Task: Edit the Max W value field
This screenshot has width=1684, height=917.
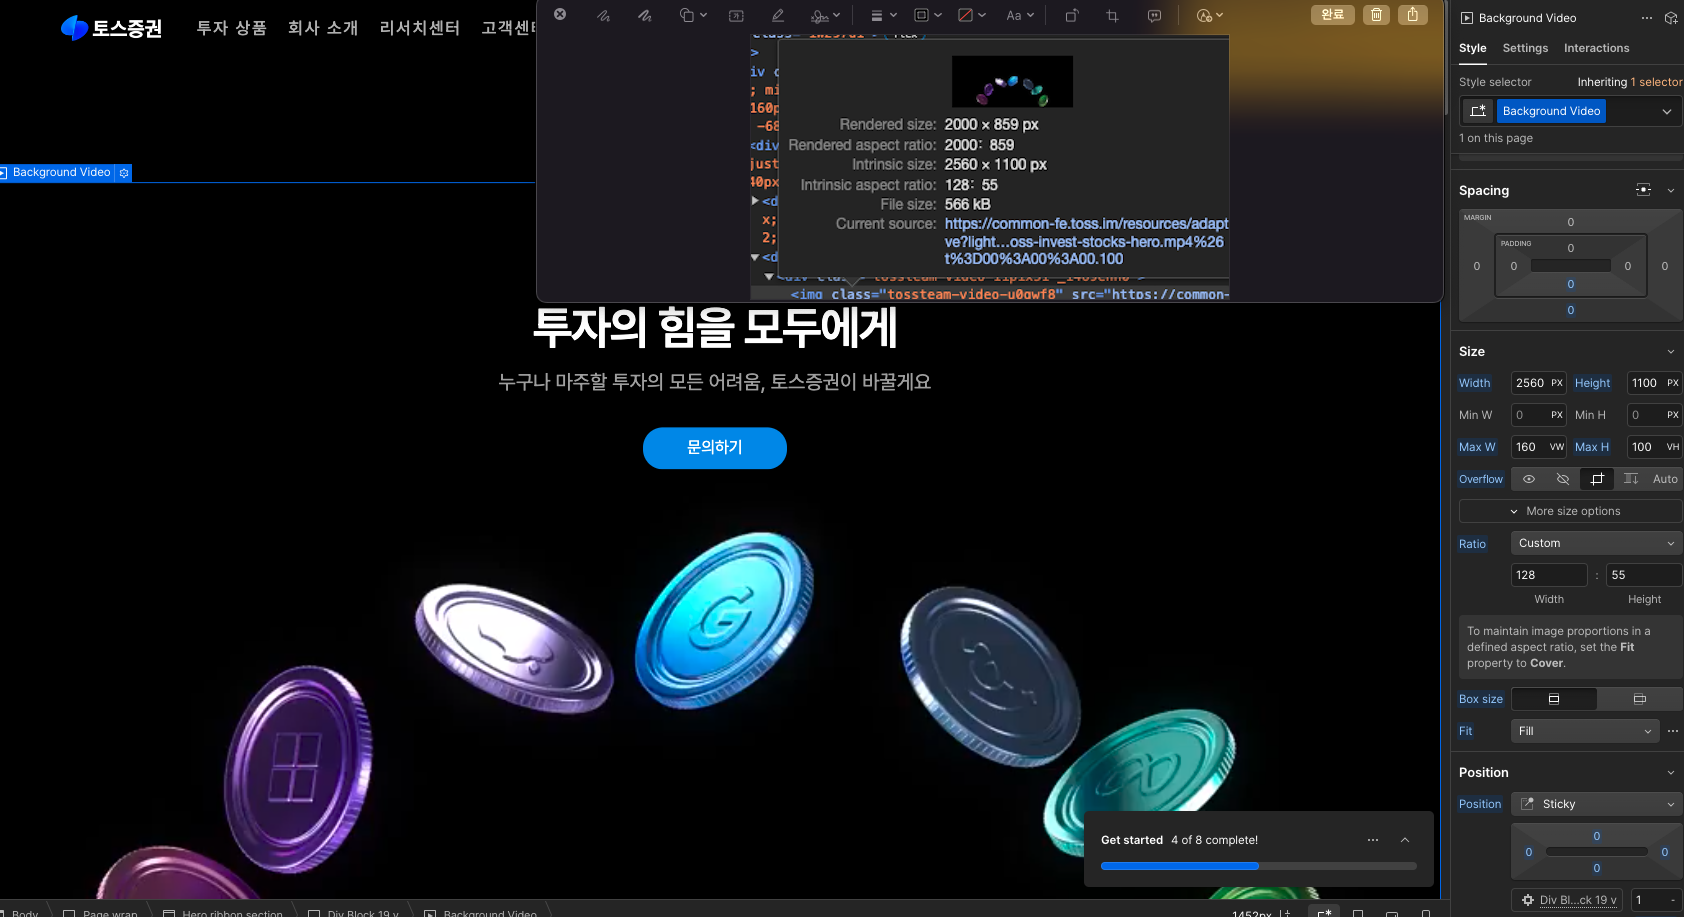Action: pos(1538,447)
